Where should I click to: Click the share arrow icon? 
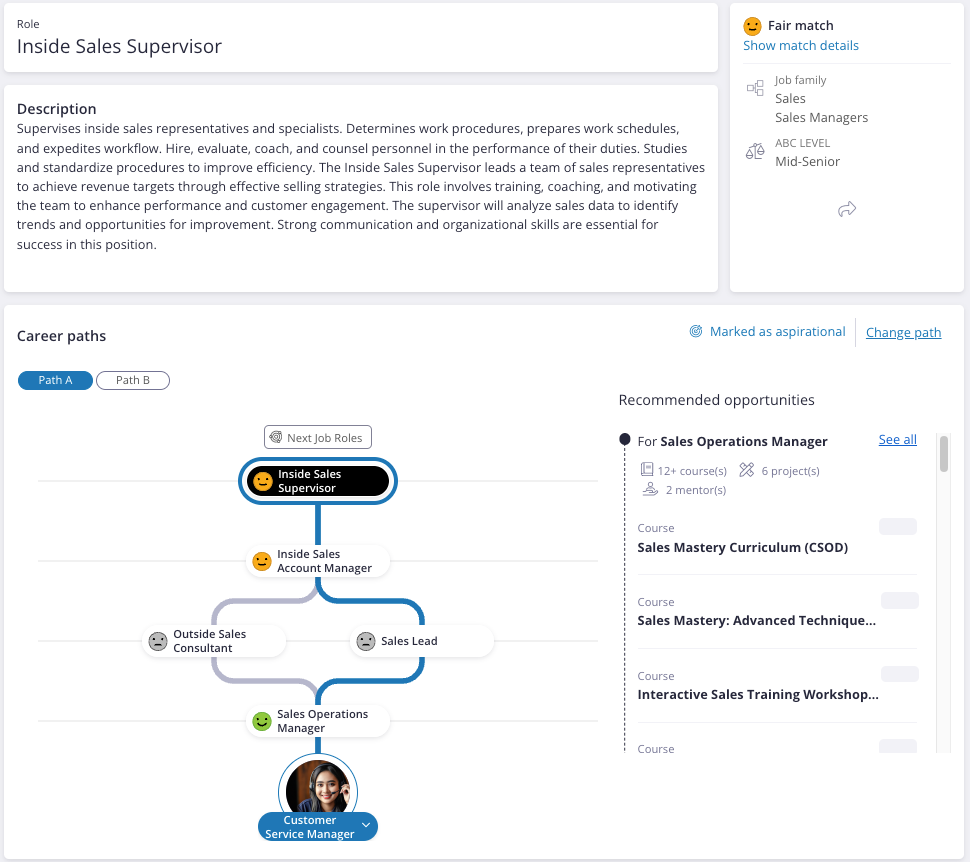(847, 209)
